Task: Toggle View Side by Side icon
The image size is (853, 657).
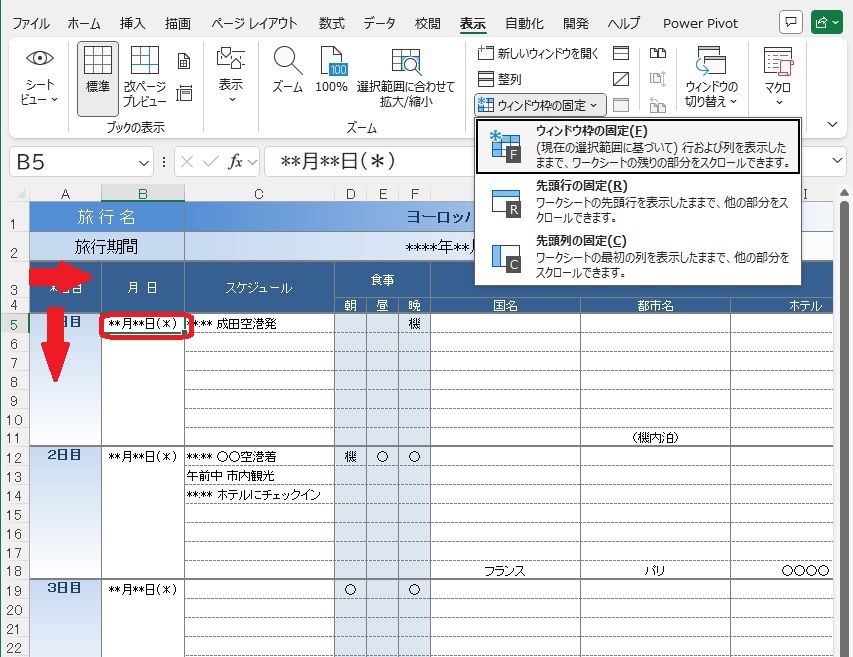Action: 657,54
